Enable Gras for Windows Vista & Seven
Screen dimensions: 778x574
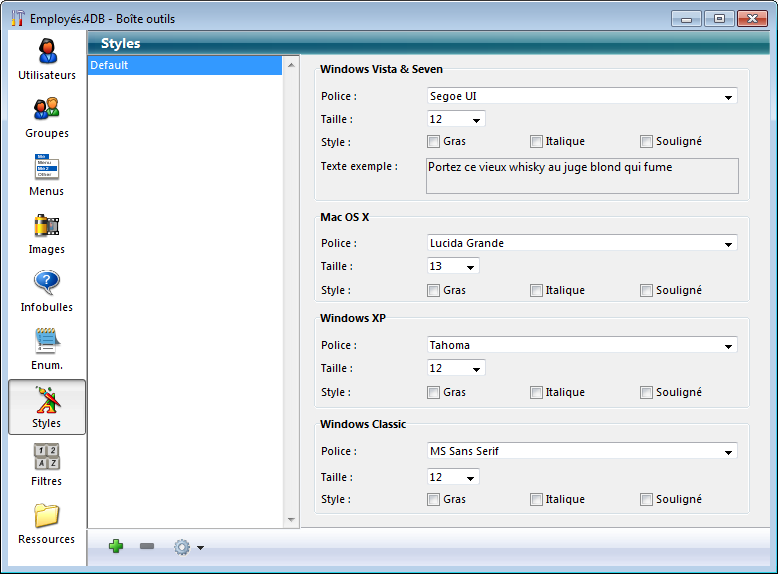(x=433, y=141)
